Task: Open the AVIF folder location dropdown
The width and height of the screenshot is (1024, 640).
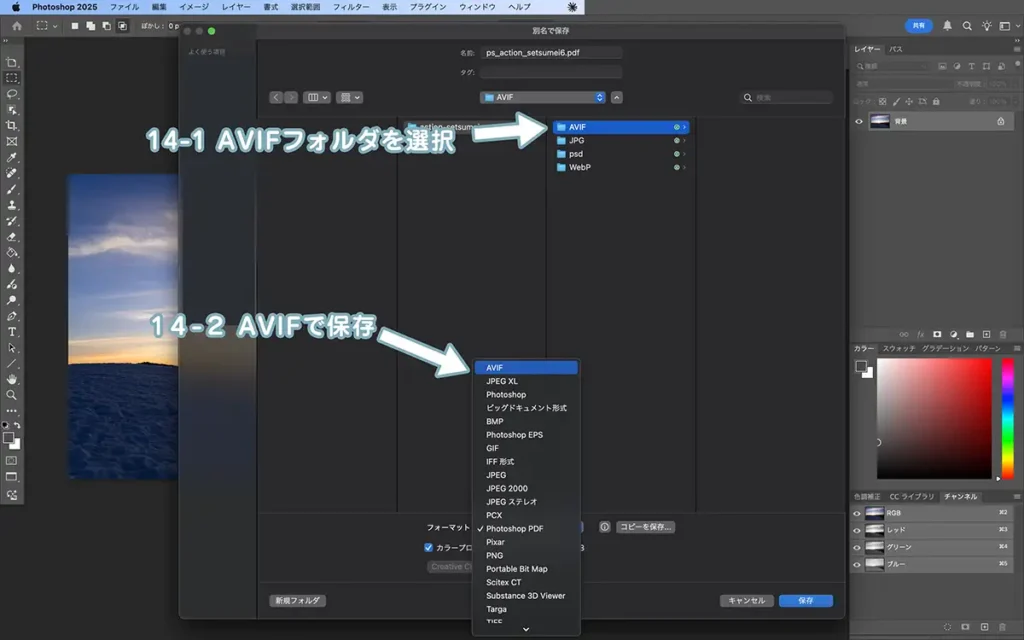Action: (x=543, y=97)
